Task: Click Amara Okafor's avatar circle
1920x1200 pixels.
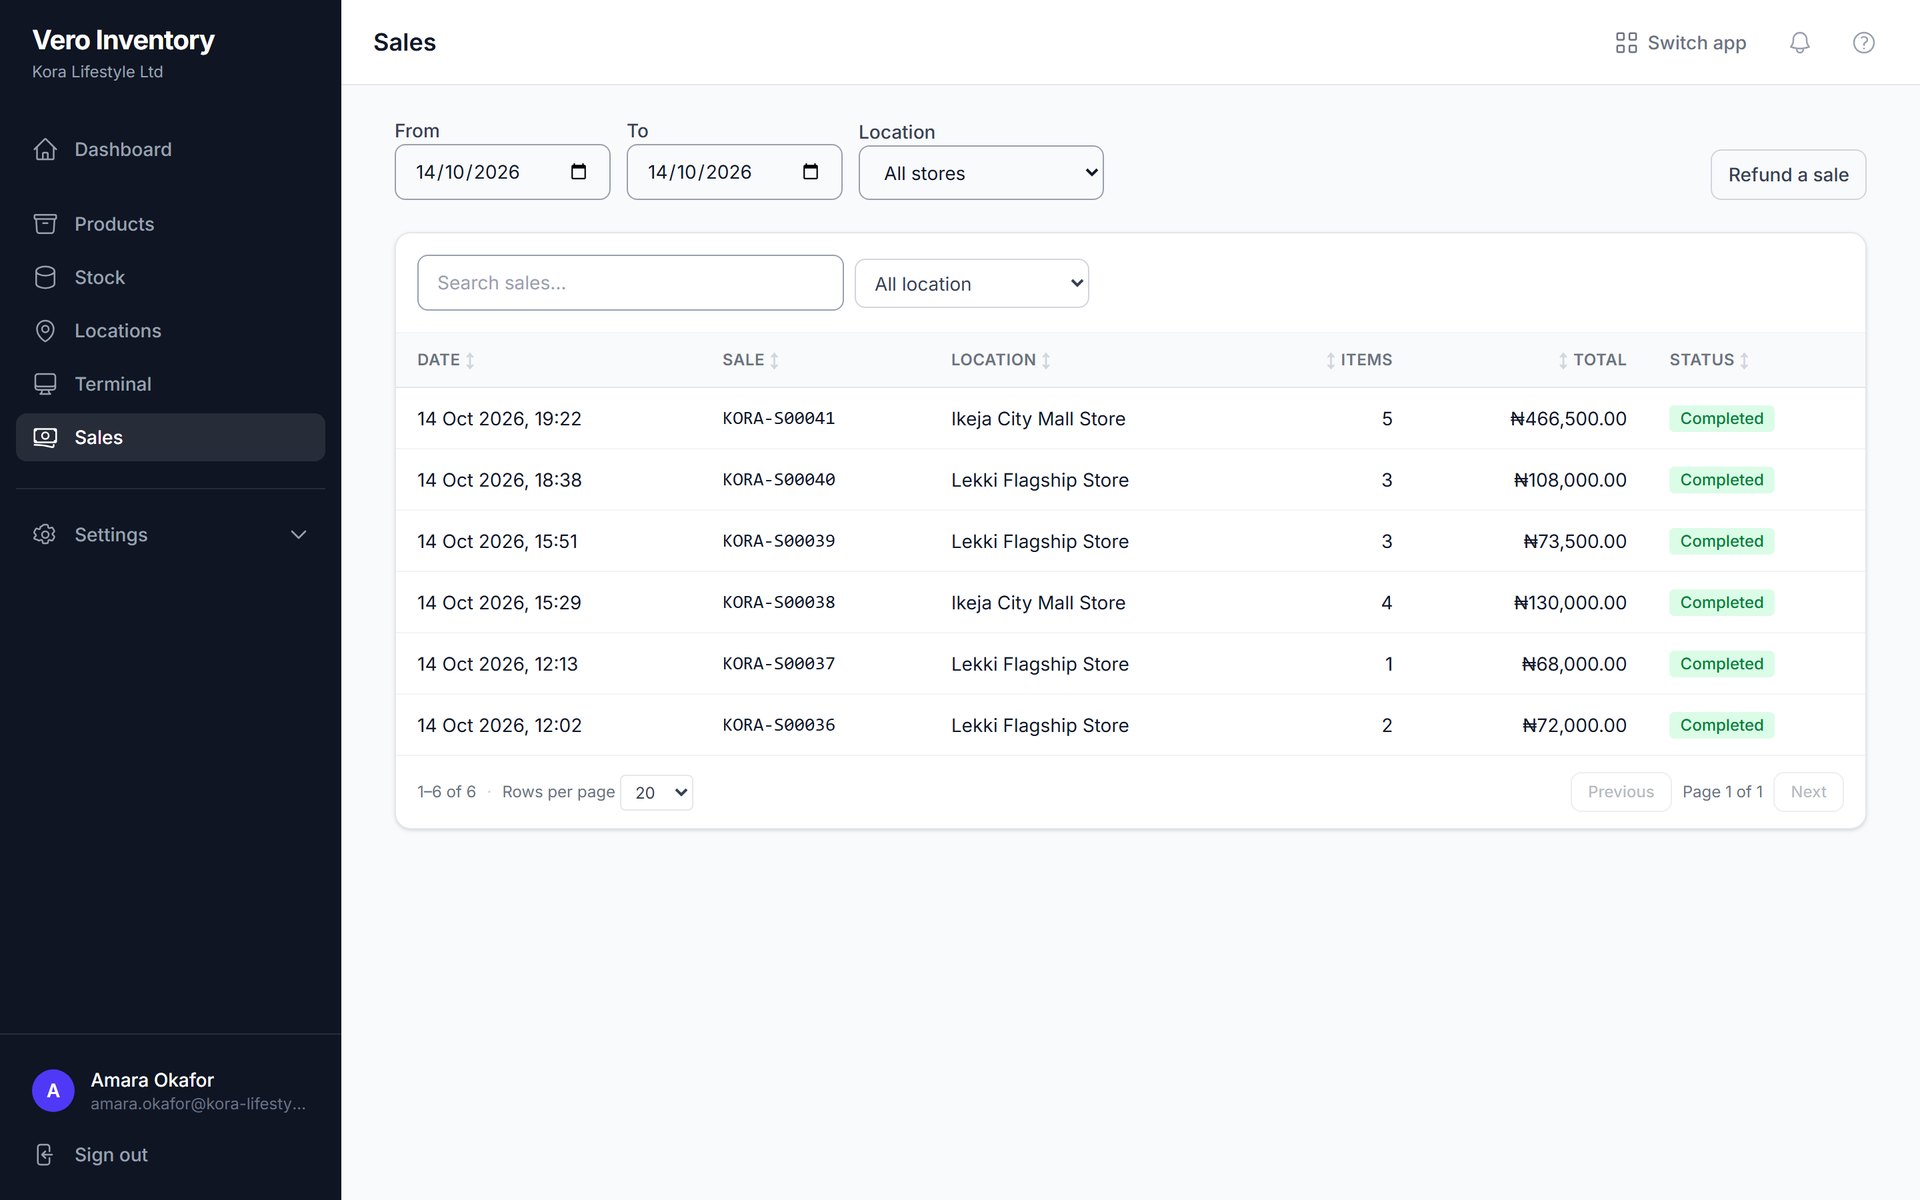Action: pyautogui.click(x=53, y=1091)
